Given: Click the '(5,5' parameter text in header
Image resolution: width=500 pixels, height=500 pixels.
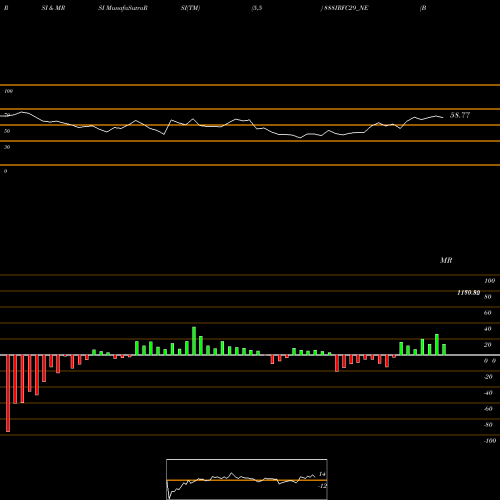Looking at the screenshot, I should click(x=257, y=8).
